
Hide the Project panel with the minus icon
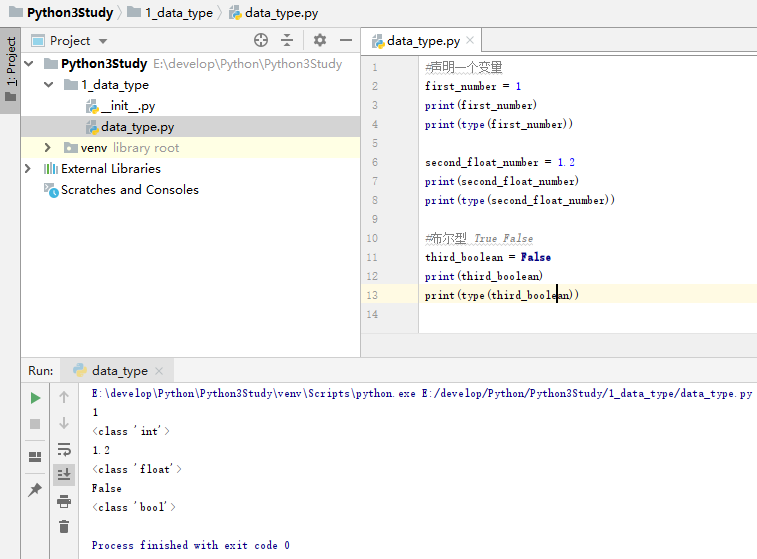pyautogui.click(x=346, y=40)
